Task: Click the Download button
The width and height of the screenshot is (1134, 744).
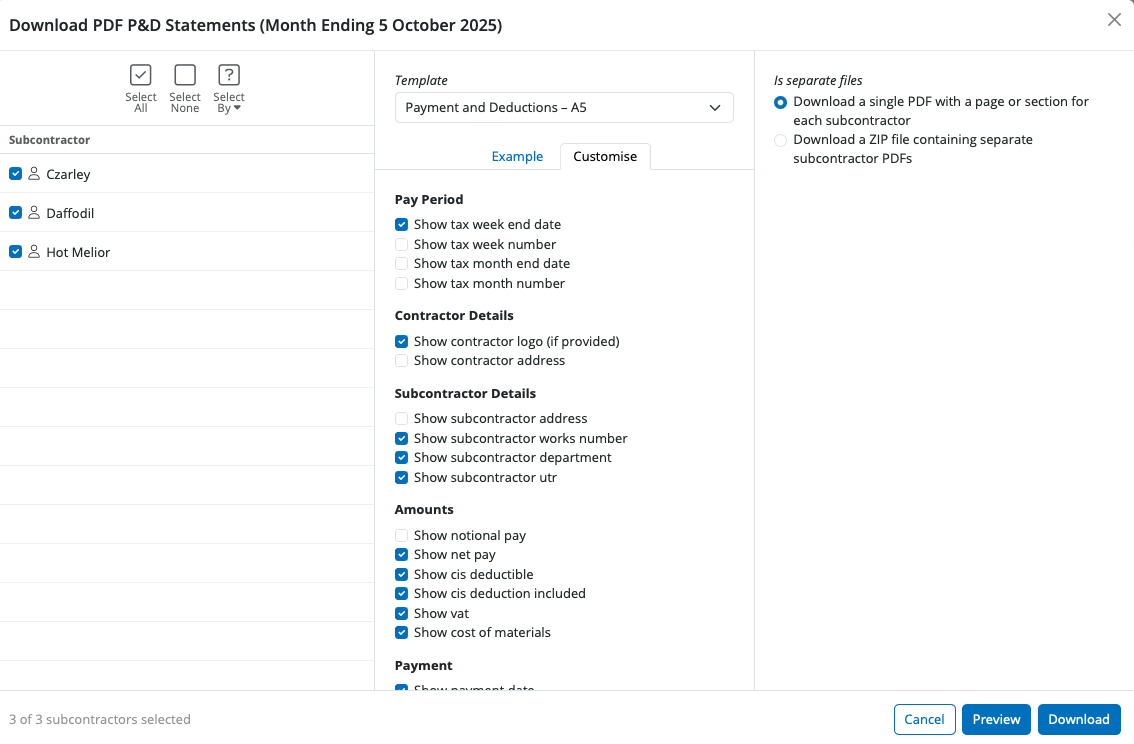Action: point(1079,719)
